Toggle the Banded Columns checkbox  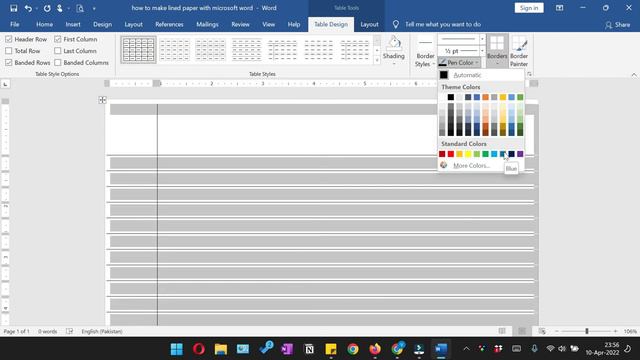pyautogui.click(x=58, y=62)
